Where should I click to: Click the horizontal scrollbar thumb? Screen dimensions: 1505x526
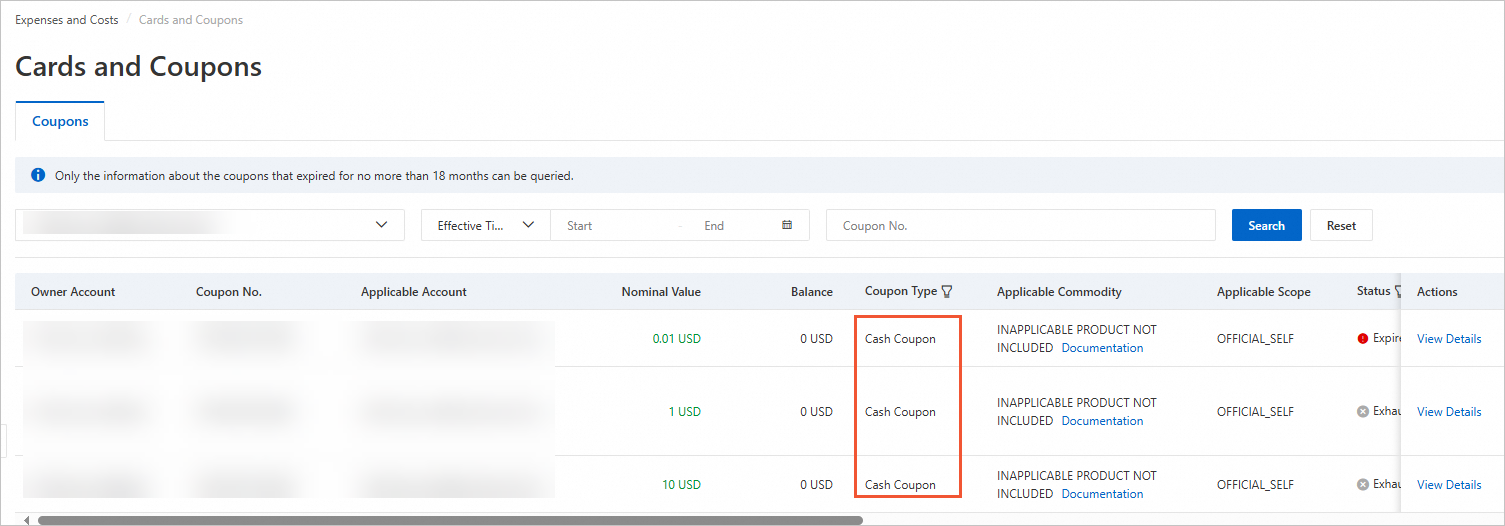pyautogui.click(x=450, y=520)
